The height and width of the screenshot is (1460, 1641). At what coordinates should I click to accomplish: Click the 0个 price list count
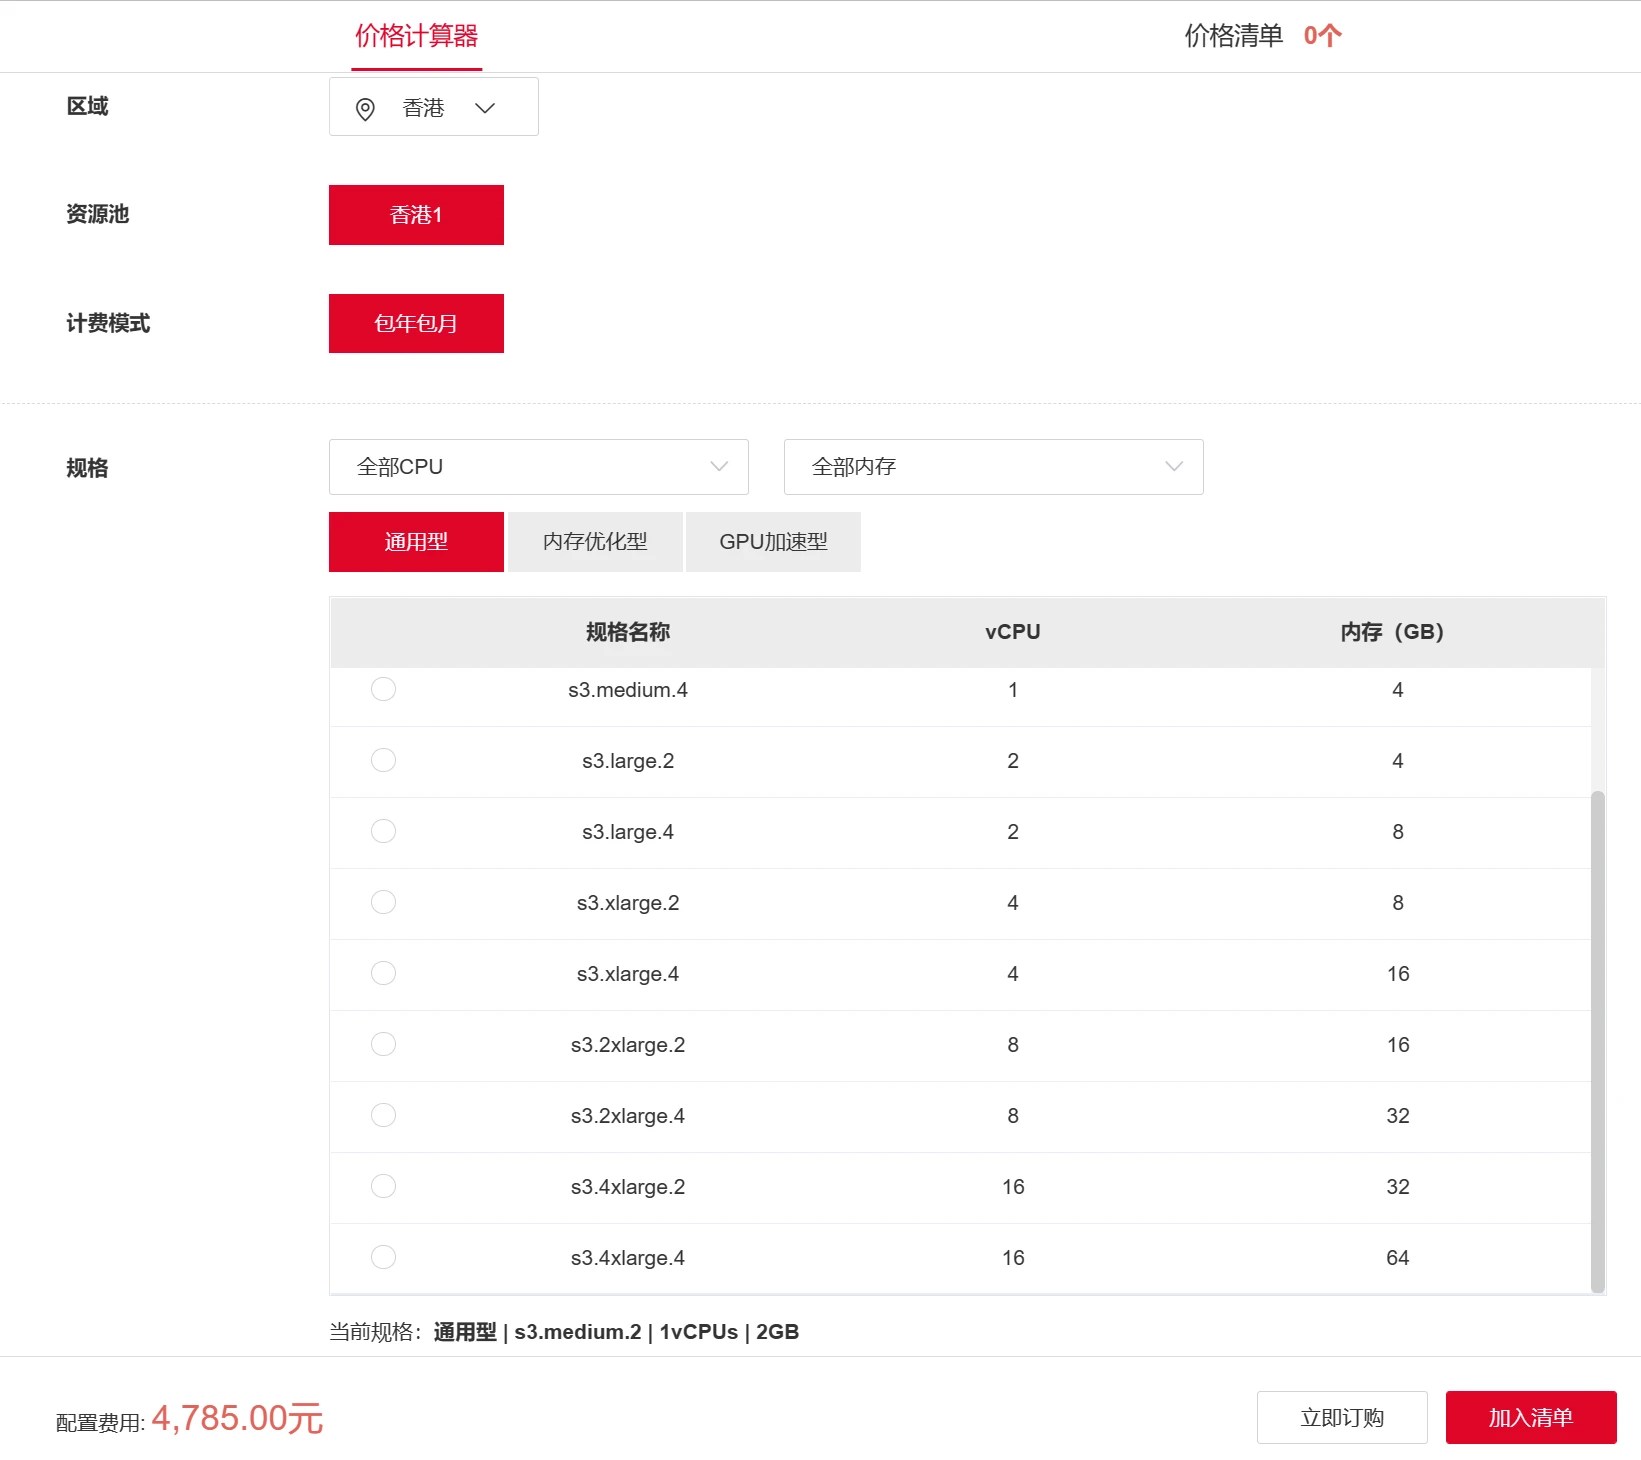pos(1322,36)
